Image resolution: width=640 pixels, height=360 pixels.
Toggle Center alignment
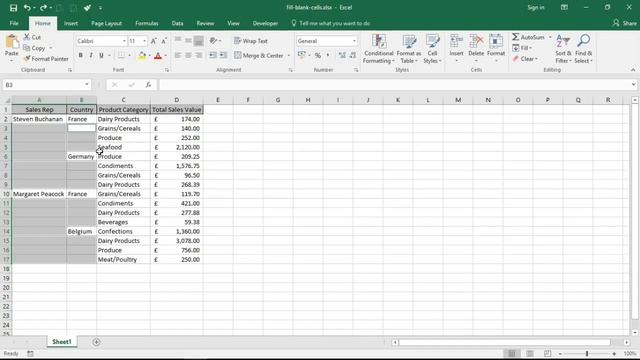click(x=188, y=55)
